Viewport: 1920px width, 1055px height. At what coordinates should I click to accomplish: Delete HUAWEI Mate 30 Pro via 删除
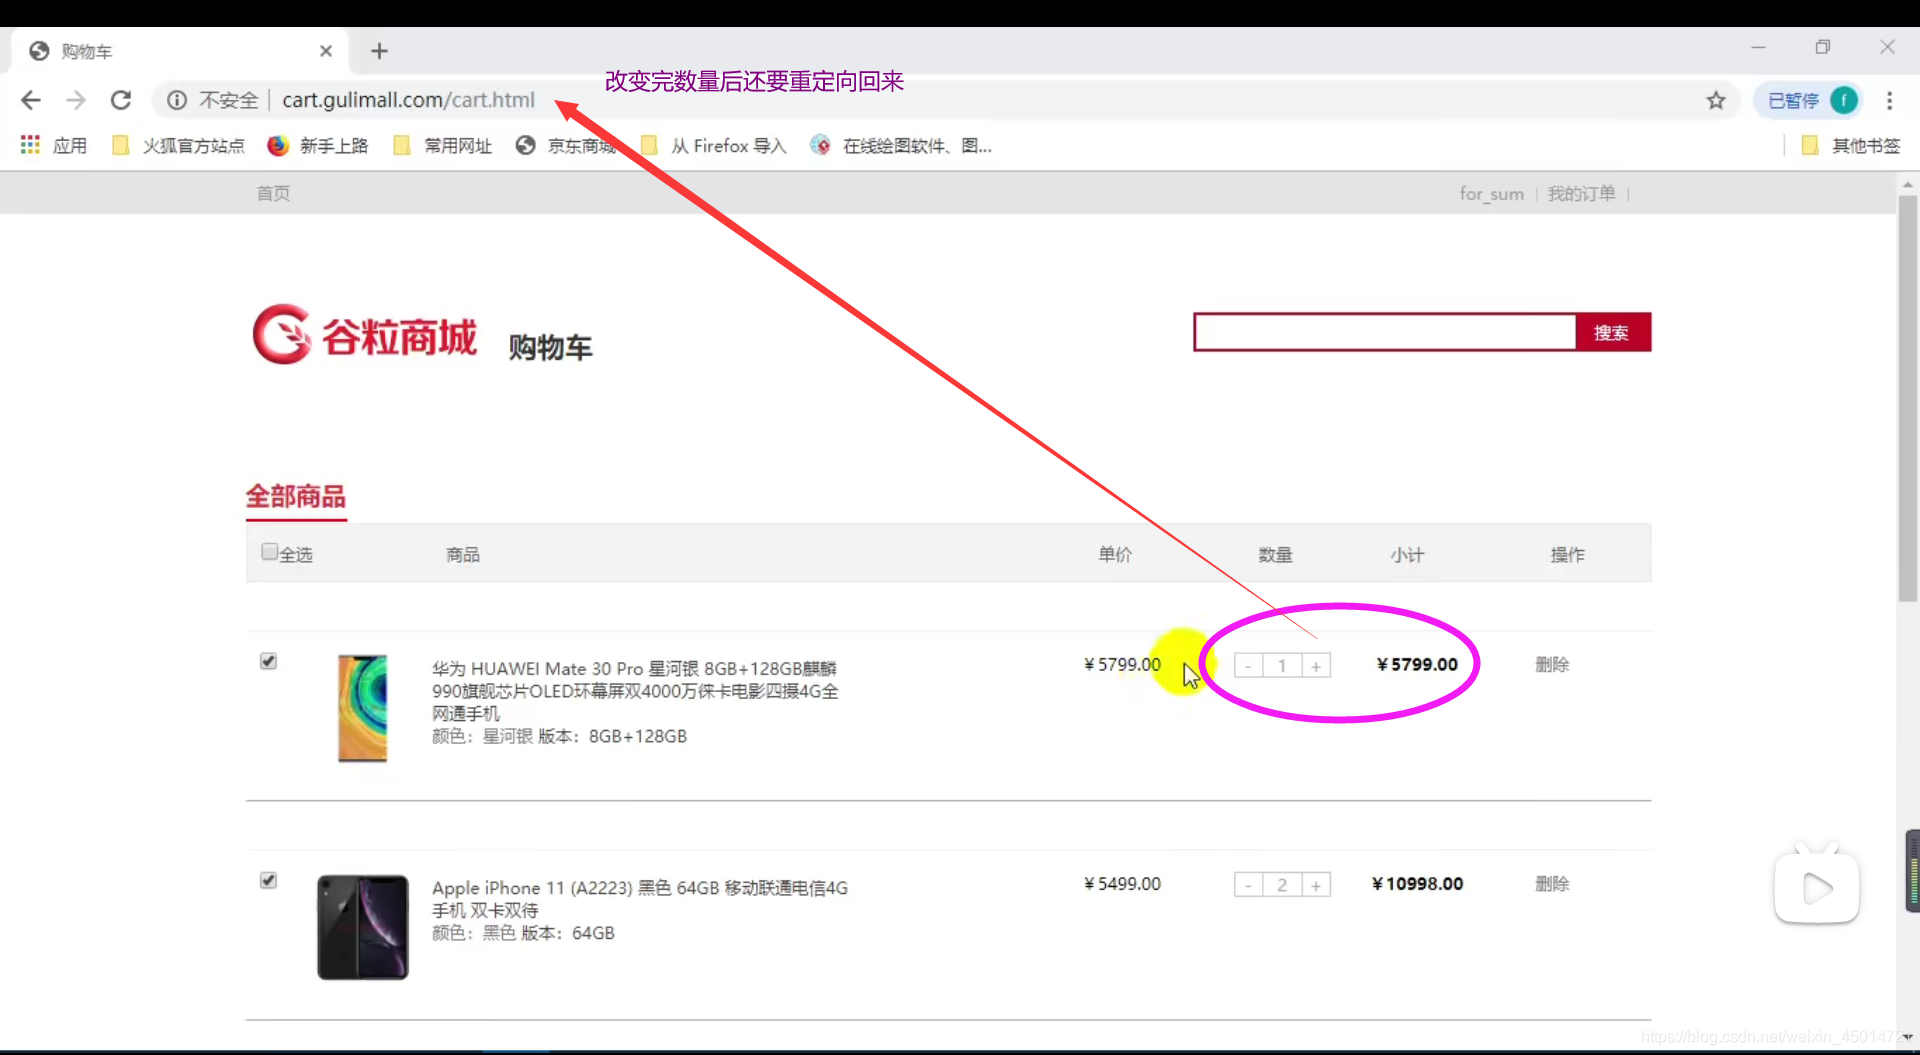[x=1552, y=664]
